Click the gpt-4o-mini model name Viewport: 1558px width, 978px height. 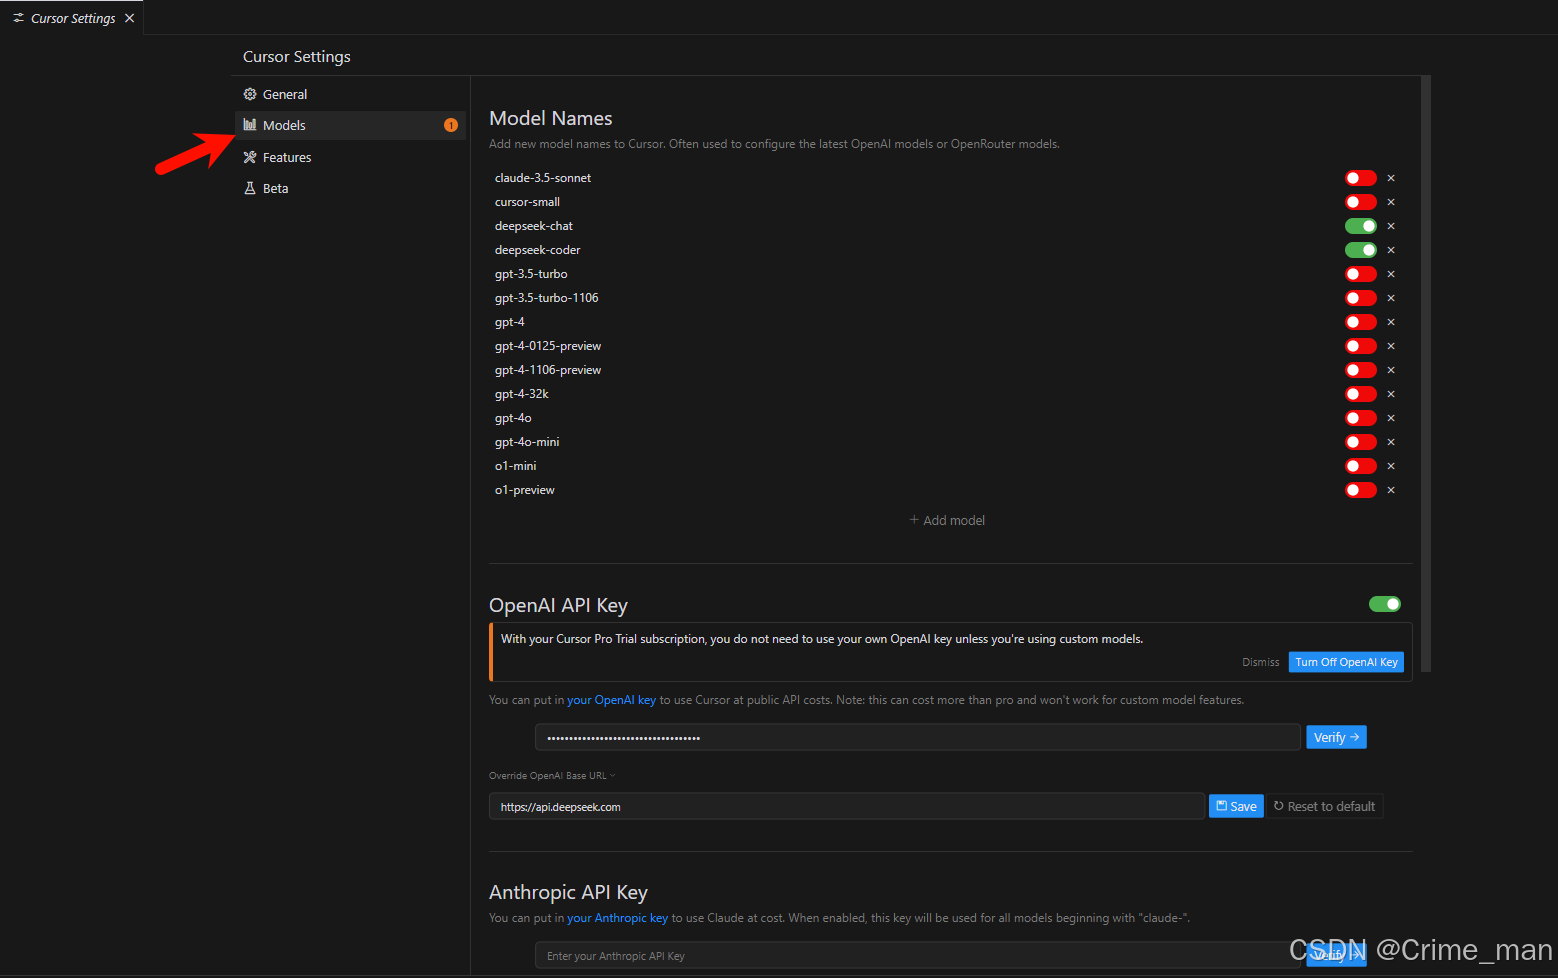(527, 442)
